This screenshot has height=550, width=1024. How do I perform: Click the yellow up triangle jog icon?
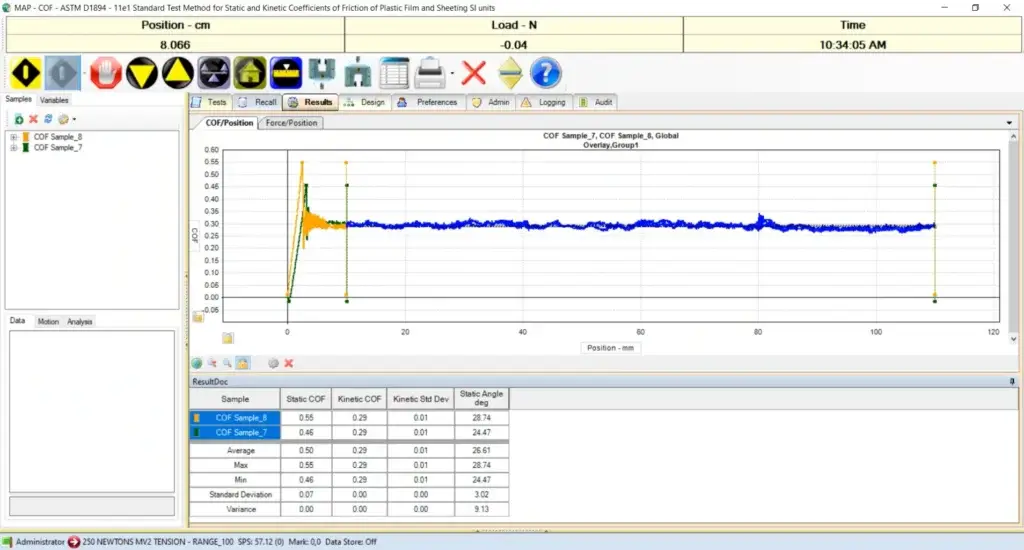pos(178,73)
